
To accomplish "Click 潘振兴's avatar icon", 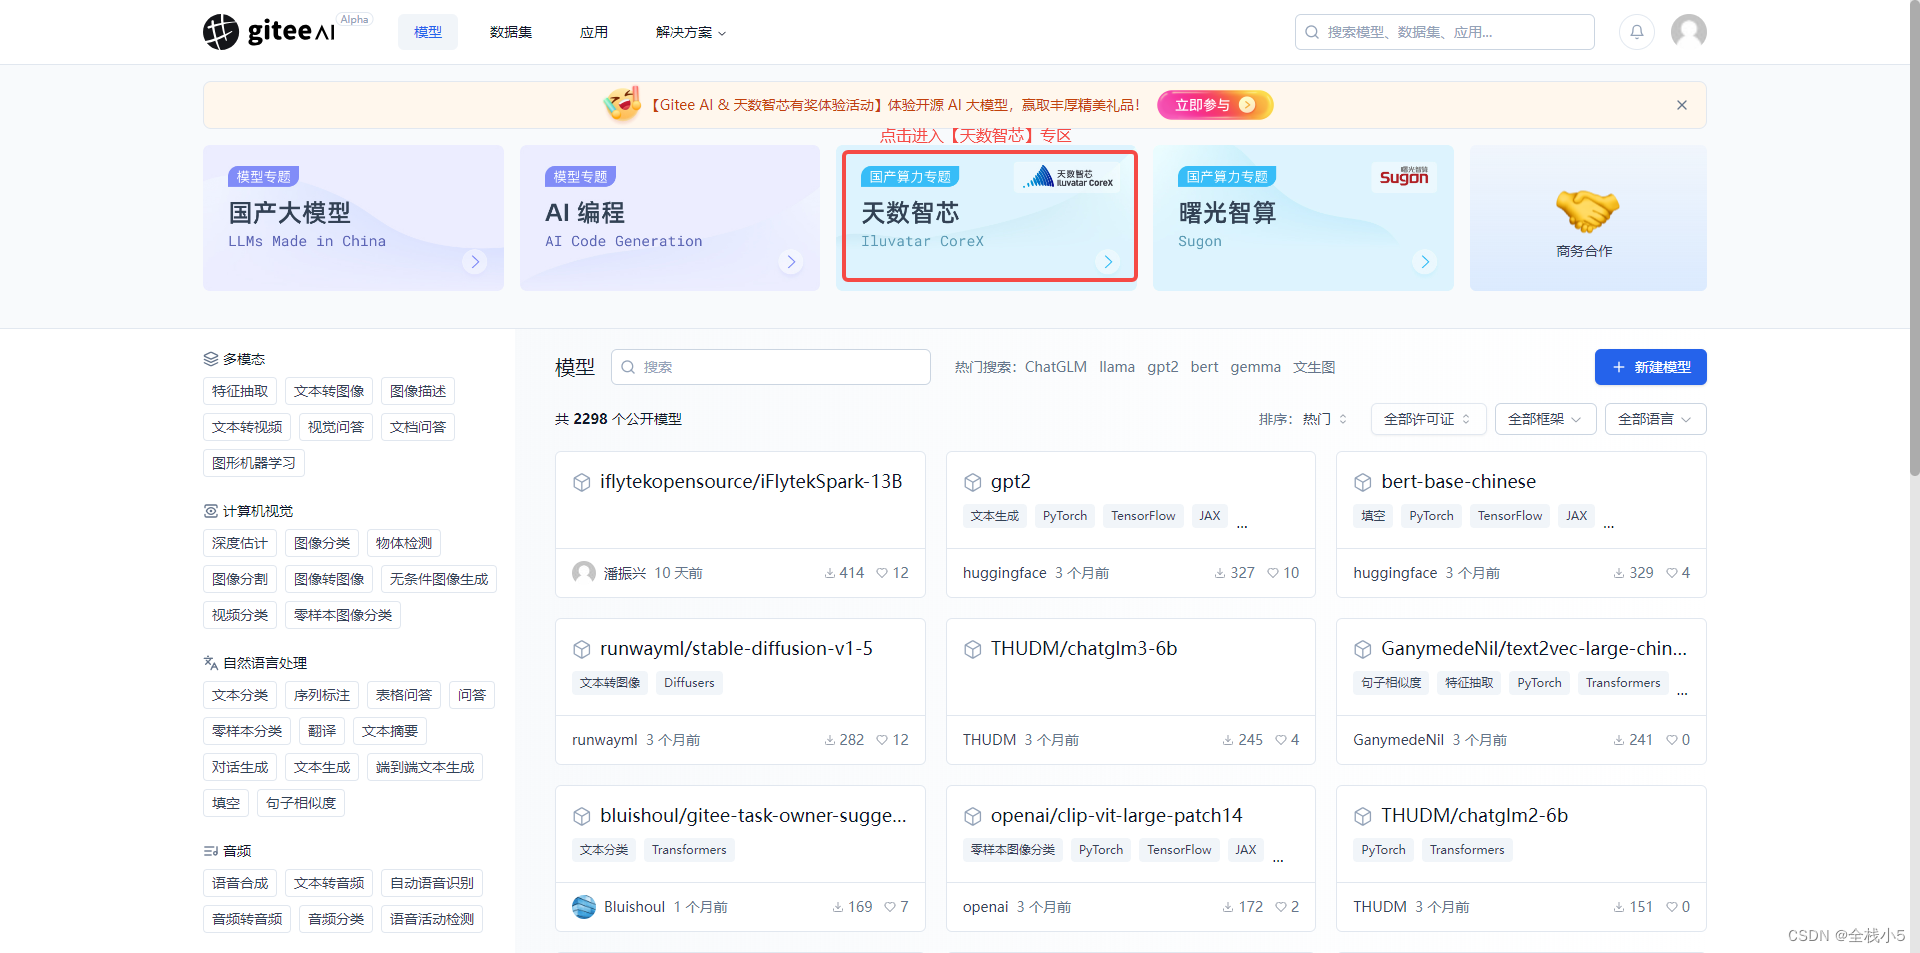I will click(584, 573).
